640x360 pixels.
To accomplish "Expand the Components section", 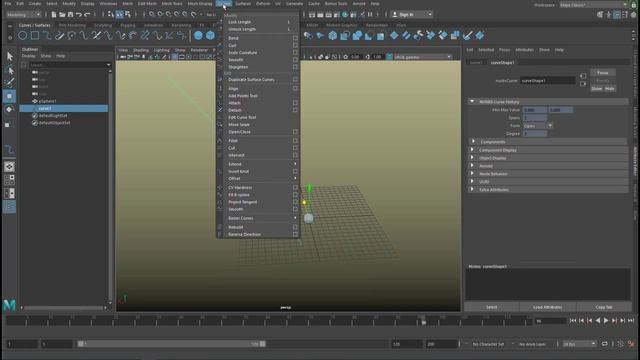I will pyautogui.click(x=547, y=142).
